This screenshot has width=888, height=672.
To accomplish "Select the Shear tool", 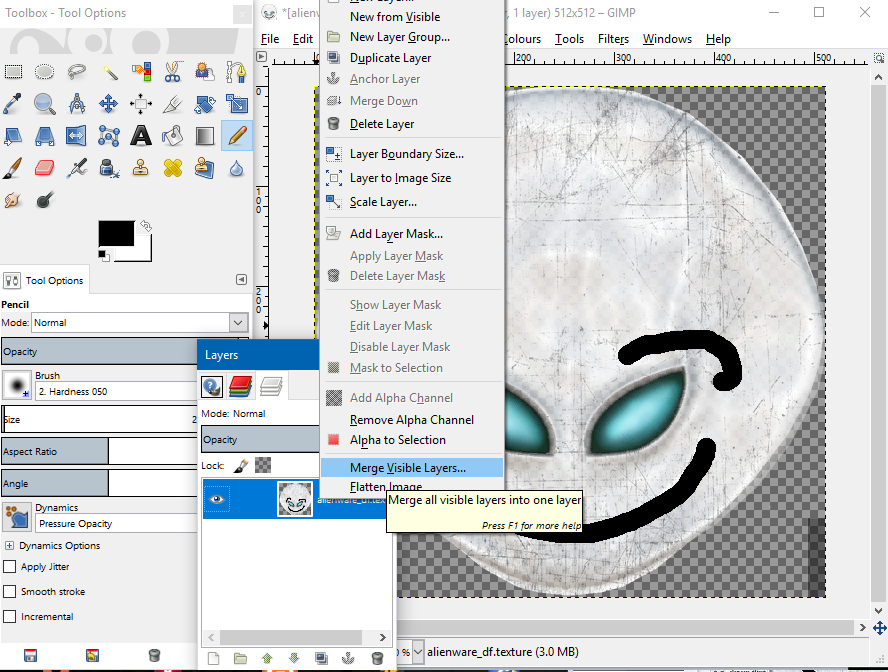I will 13,136.
